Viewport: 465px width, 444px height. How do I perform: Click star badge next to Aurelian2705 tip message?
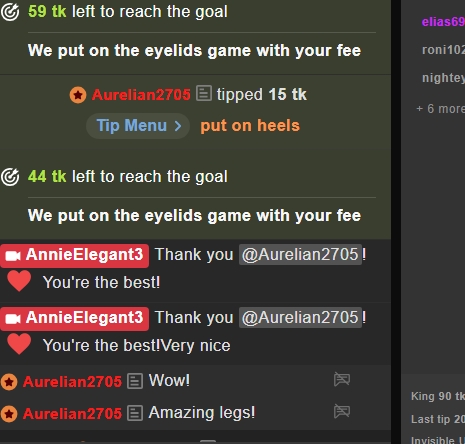click(x=78, y=95)
